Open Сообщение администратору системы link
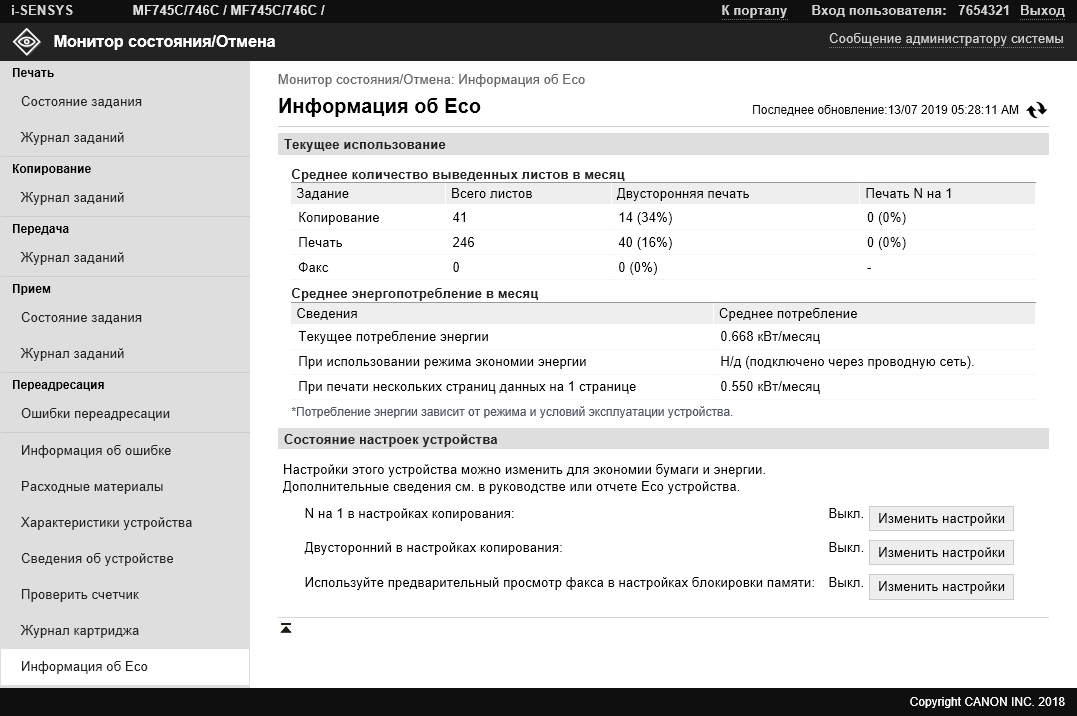 (946, 38)
